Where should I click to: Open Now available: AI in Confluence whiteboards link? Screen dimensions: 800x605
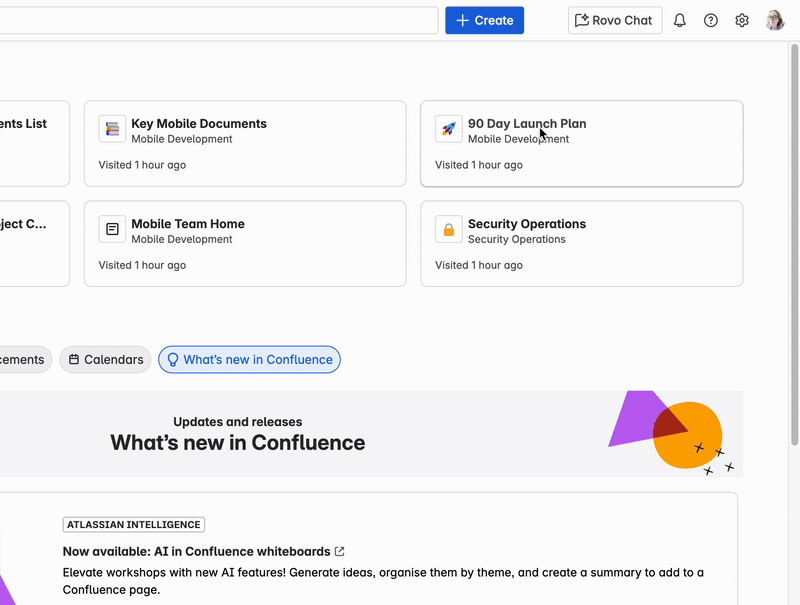196,551
